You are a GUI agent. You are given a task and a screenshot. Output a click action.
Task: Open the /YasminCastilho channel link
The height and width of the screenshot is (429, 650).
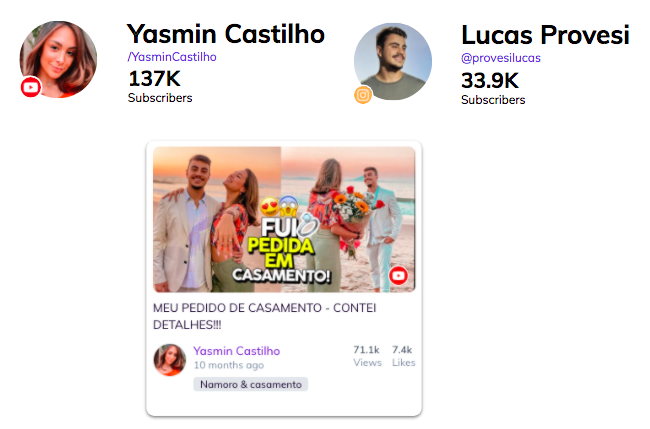(172, 57)
